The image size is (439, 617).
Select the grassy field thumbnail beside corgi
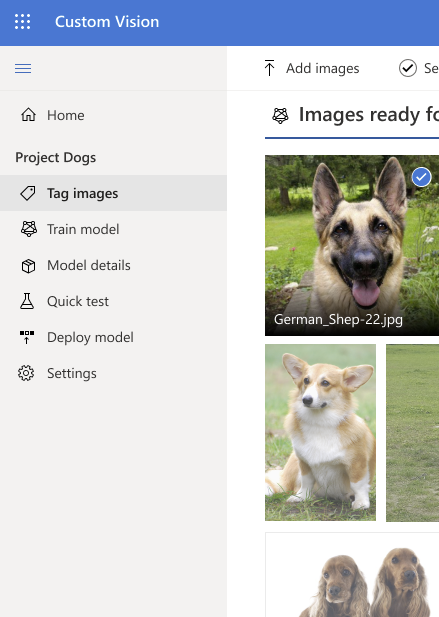pos(412,433)
